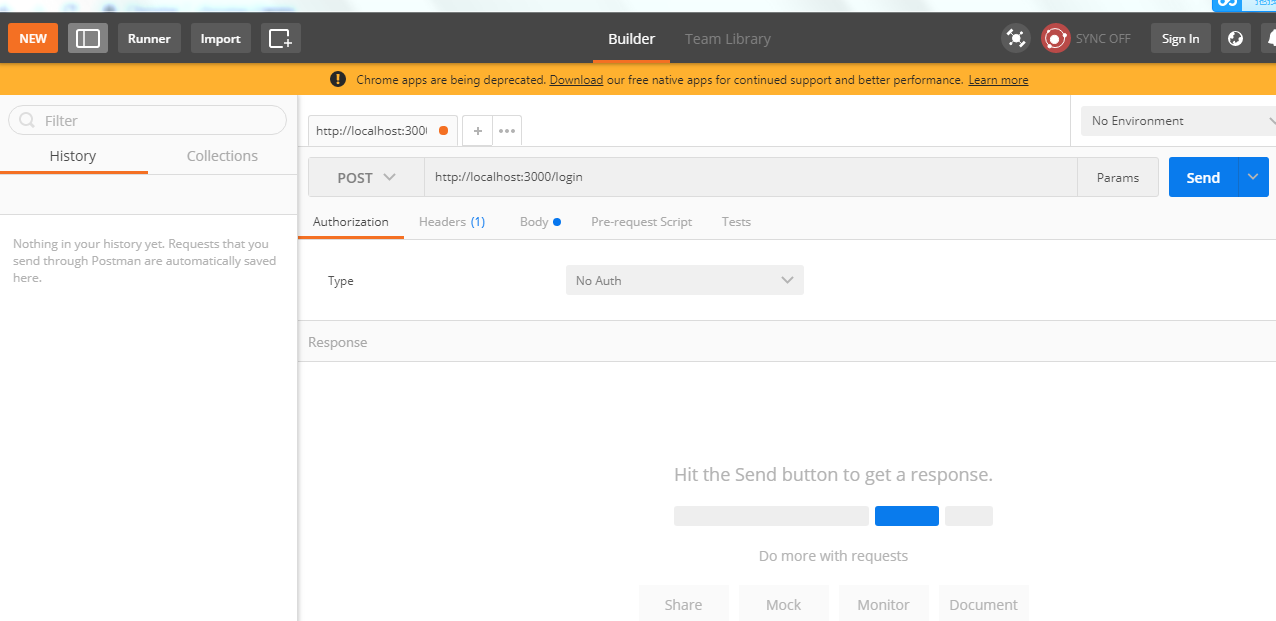The image size is (1276, 621).
Task: Select the History sidebar tab
Action: (x=73, y=156)
